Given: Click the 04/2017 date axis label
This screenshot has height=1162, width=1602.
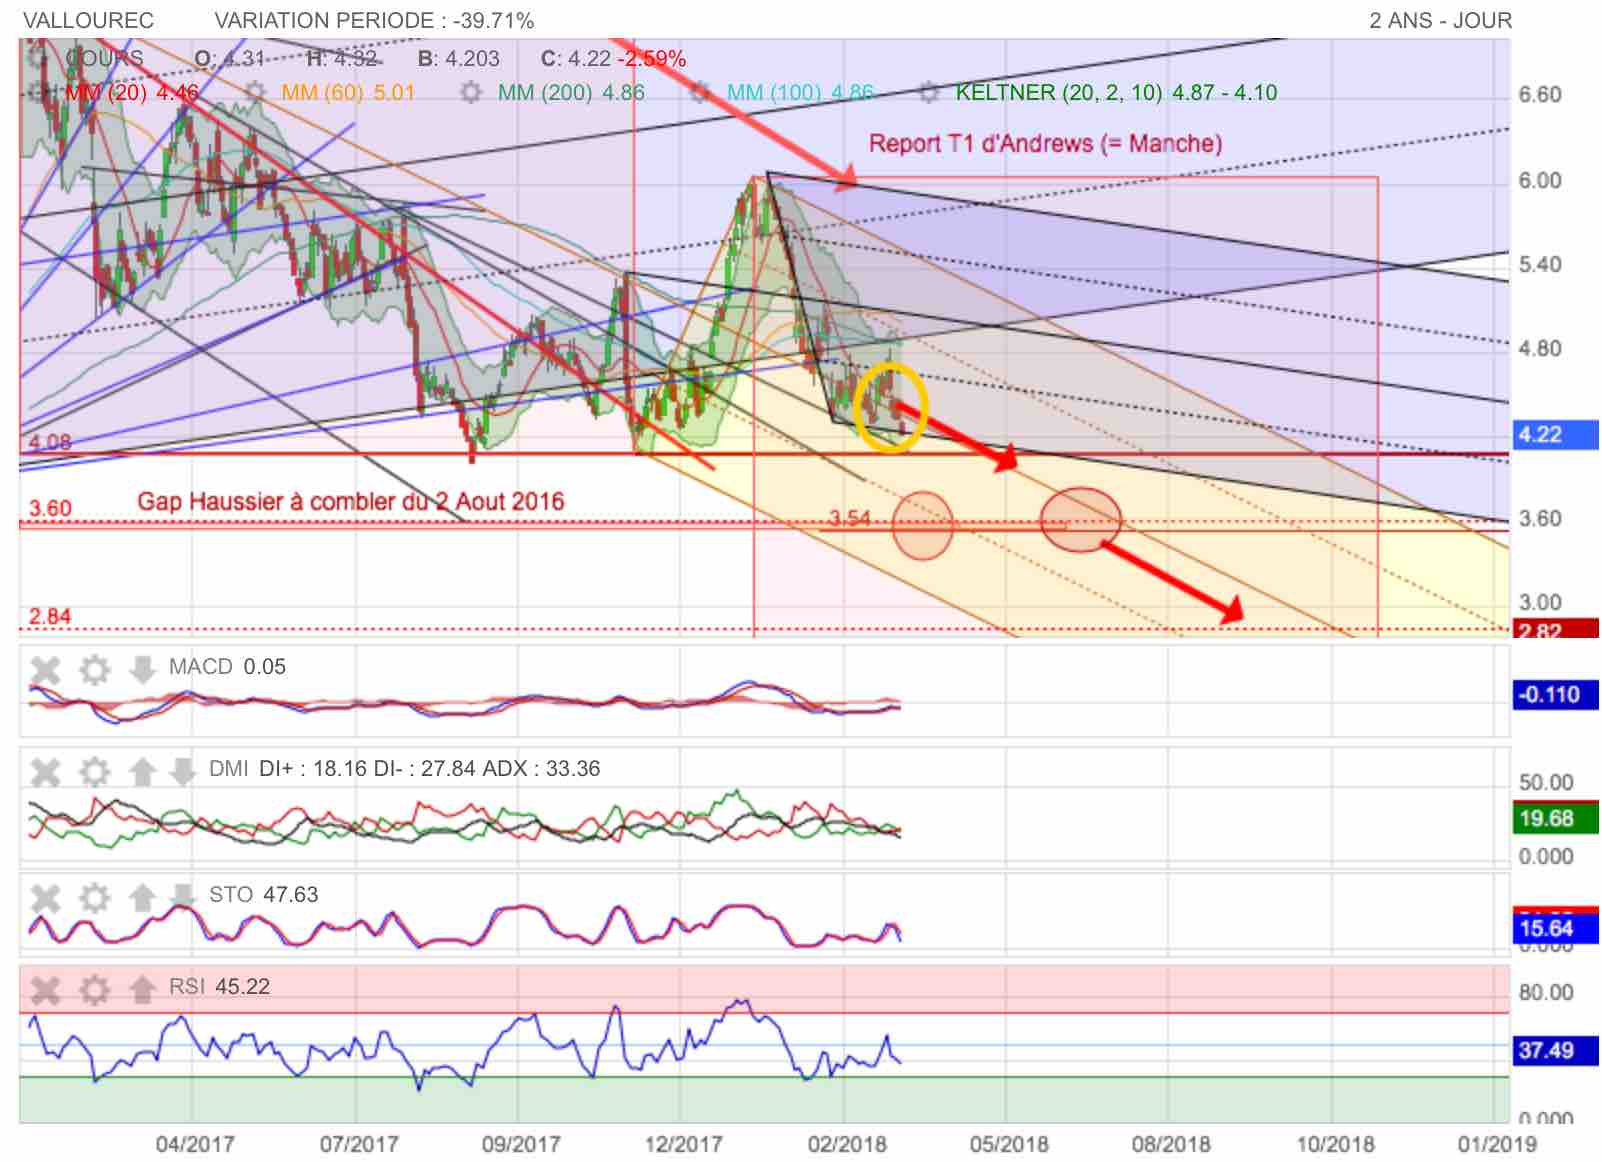Looking at the screenshot, I should [195, 1143].
